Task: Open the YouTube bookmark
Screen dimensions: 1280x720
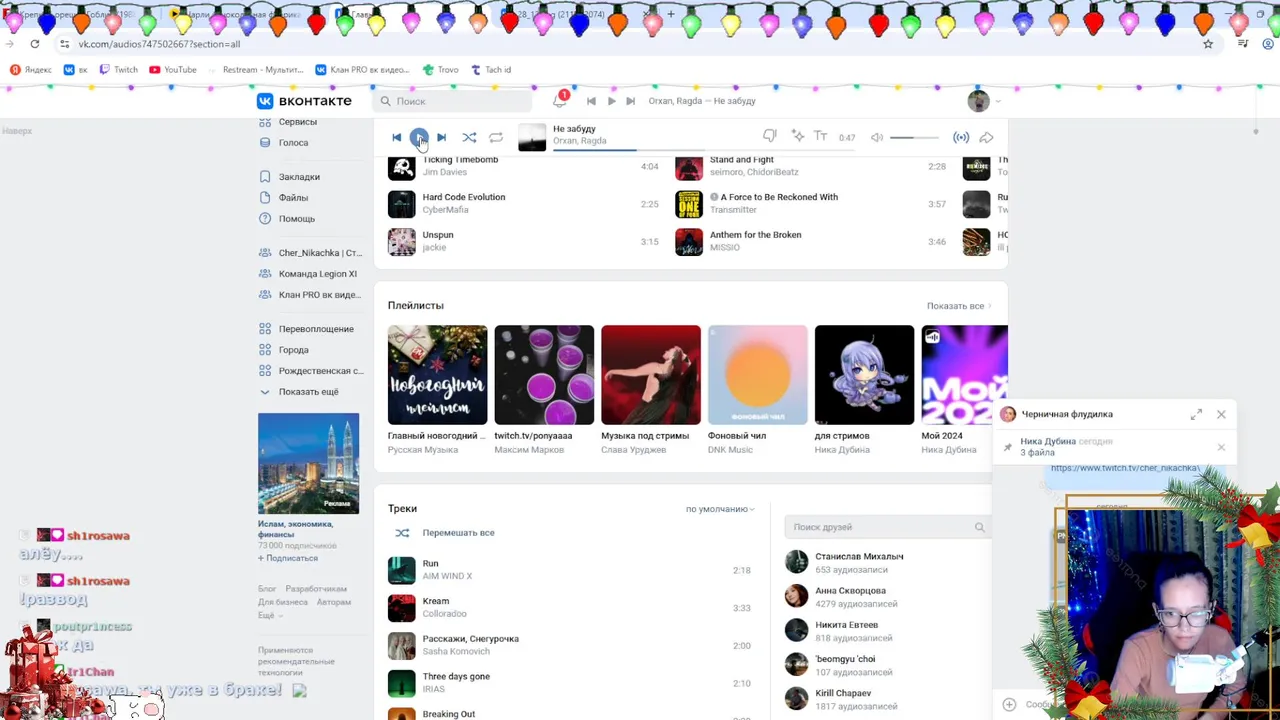Action: click(173, 70)
